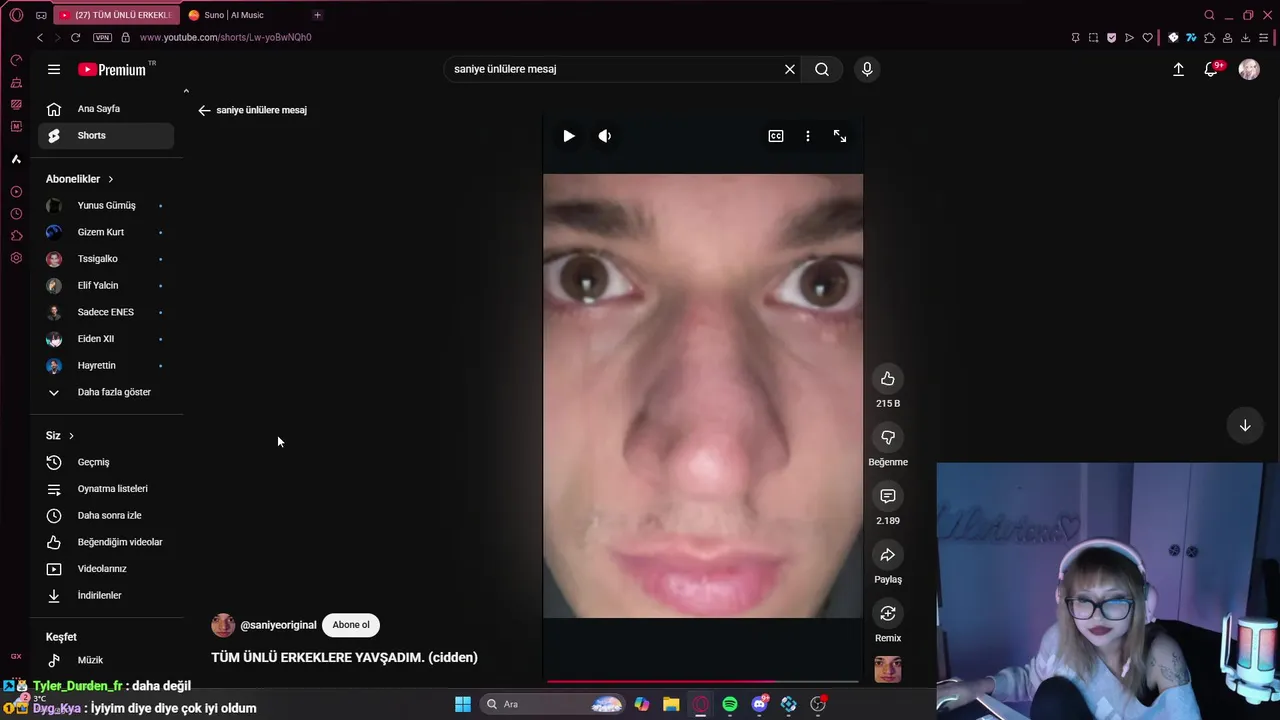Open Remix options for this Short
The width and height of the screenshot is (1280, 720).
click(888, 613)
